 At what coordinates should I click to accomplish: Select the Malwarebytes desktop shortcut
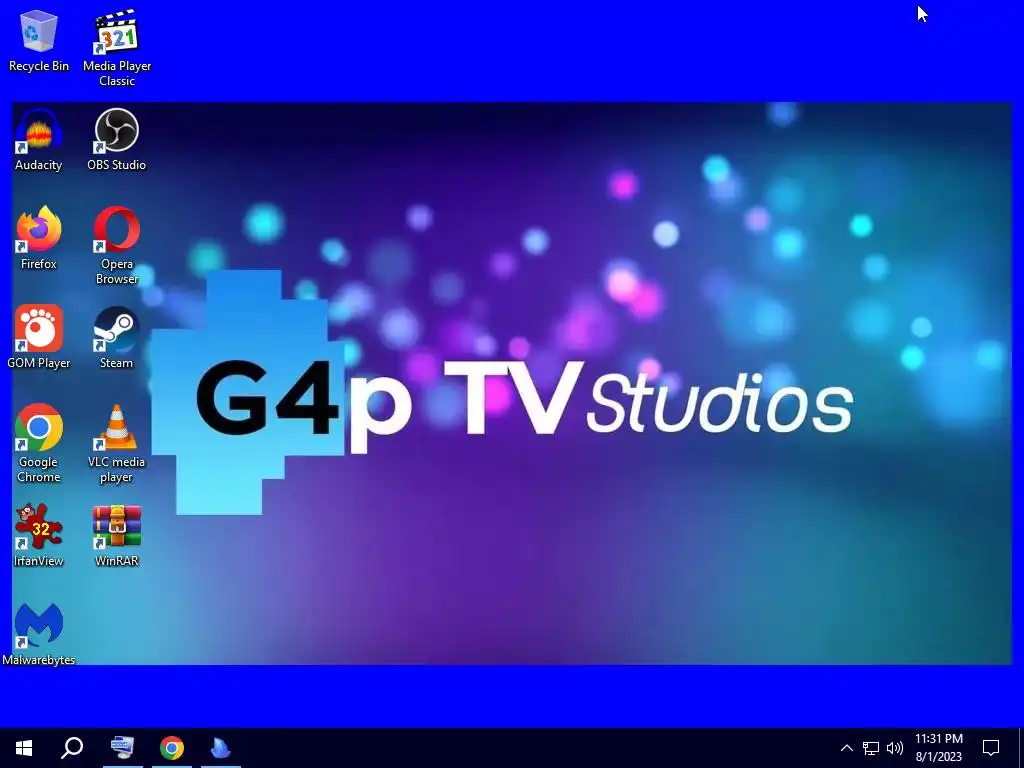(x=39, y=635)
